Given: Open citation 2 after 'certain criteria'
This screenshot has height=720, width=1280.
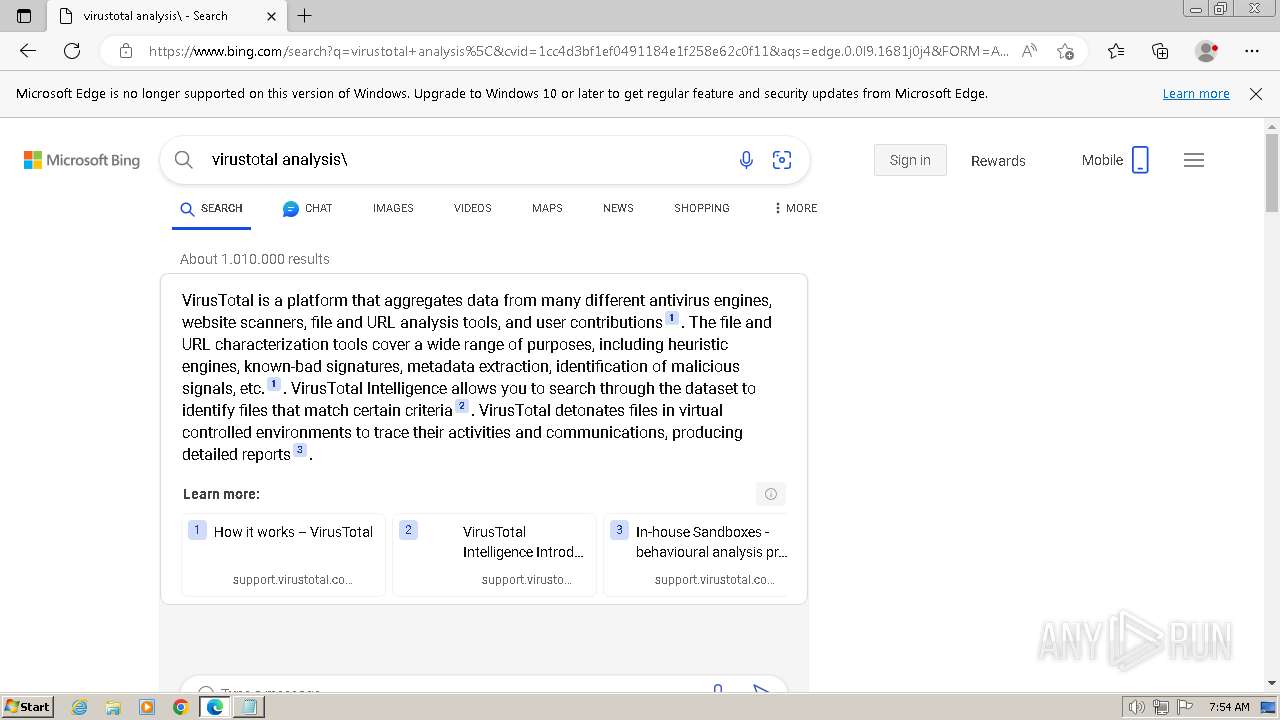Looking at the screenshot, I should click(462, 407).
